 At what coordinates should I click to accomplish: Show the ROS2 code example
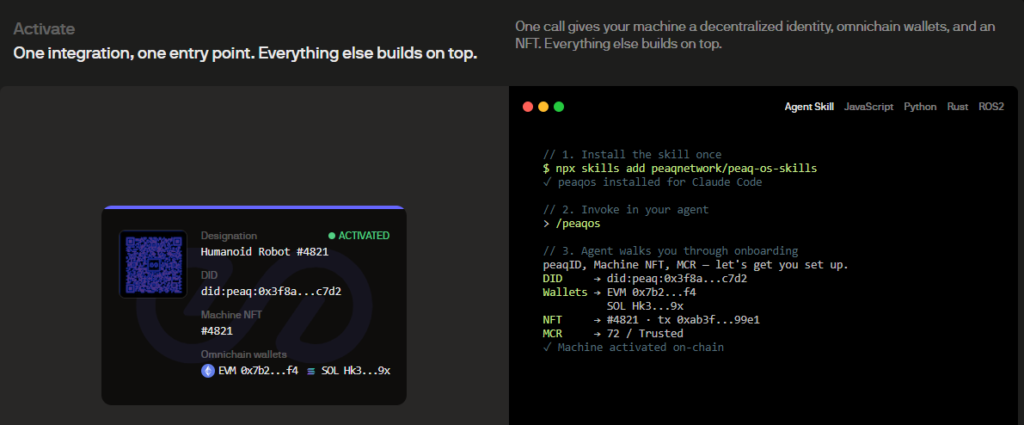pos(991,106)
